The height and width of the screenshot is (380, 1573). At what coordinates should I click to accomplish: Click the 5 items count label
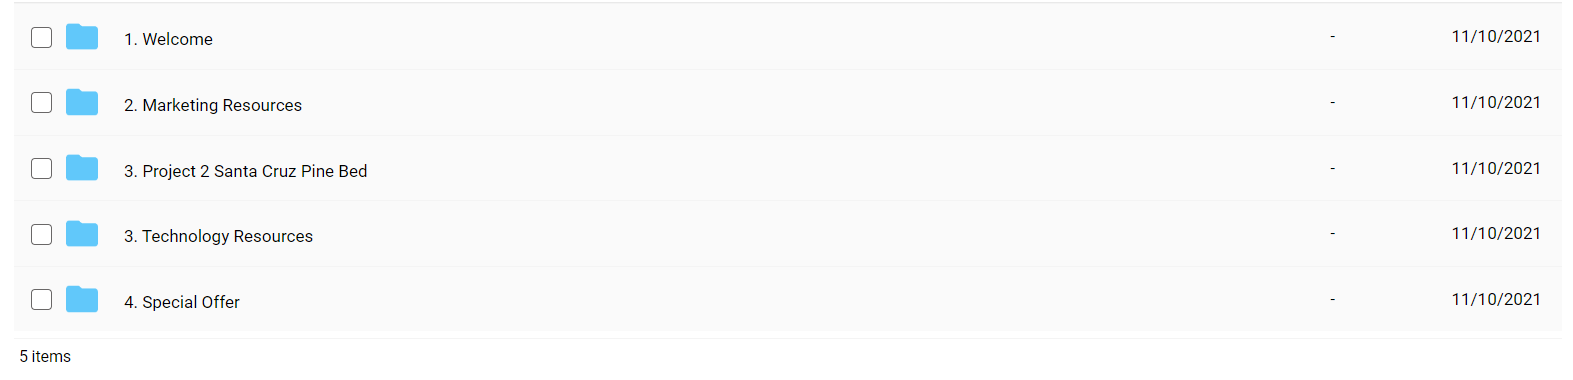pyautogui.click(x=45, y=356)
